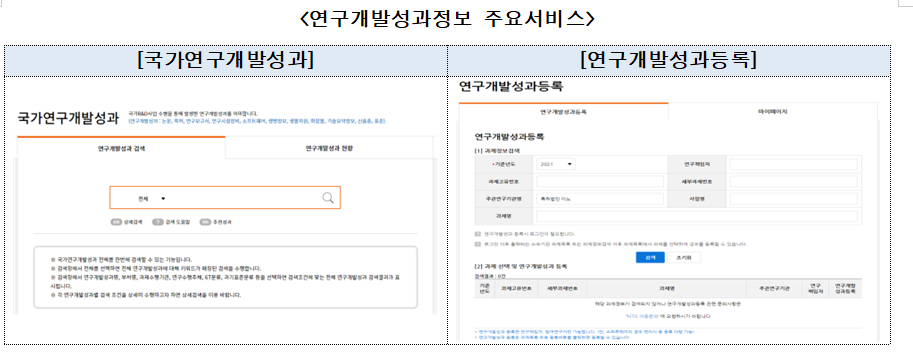Click the magnifier search icon in the search box
The image size is (913, 362).
tap(328, 198)
